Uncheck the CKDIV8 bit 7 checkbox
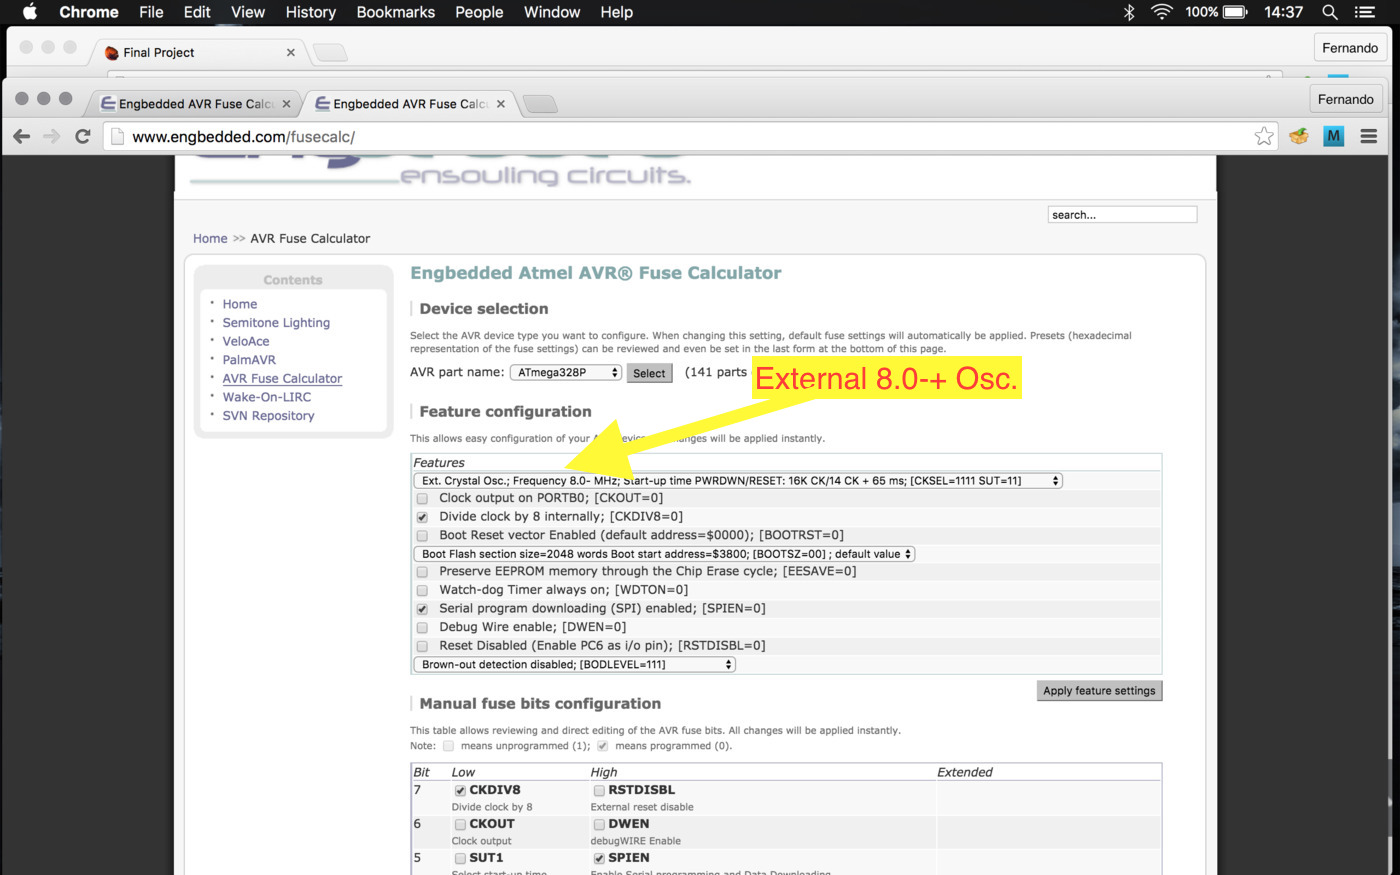 pos(460,790)
